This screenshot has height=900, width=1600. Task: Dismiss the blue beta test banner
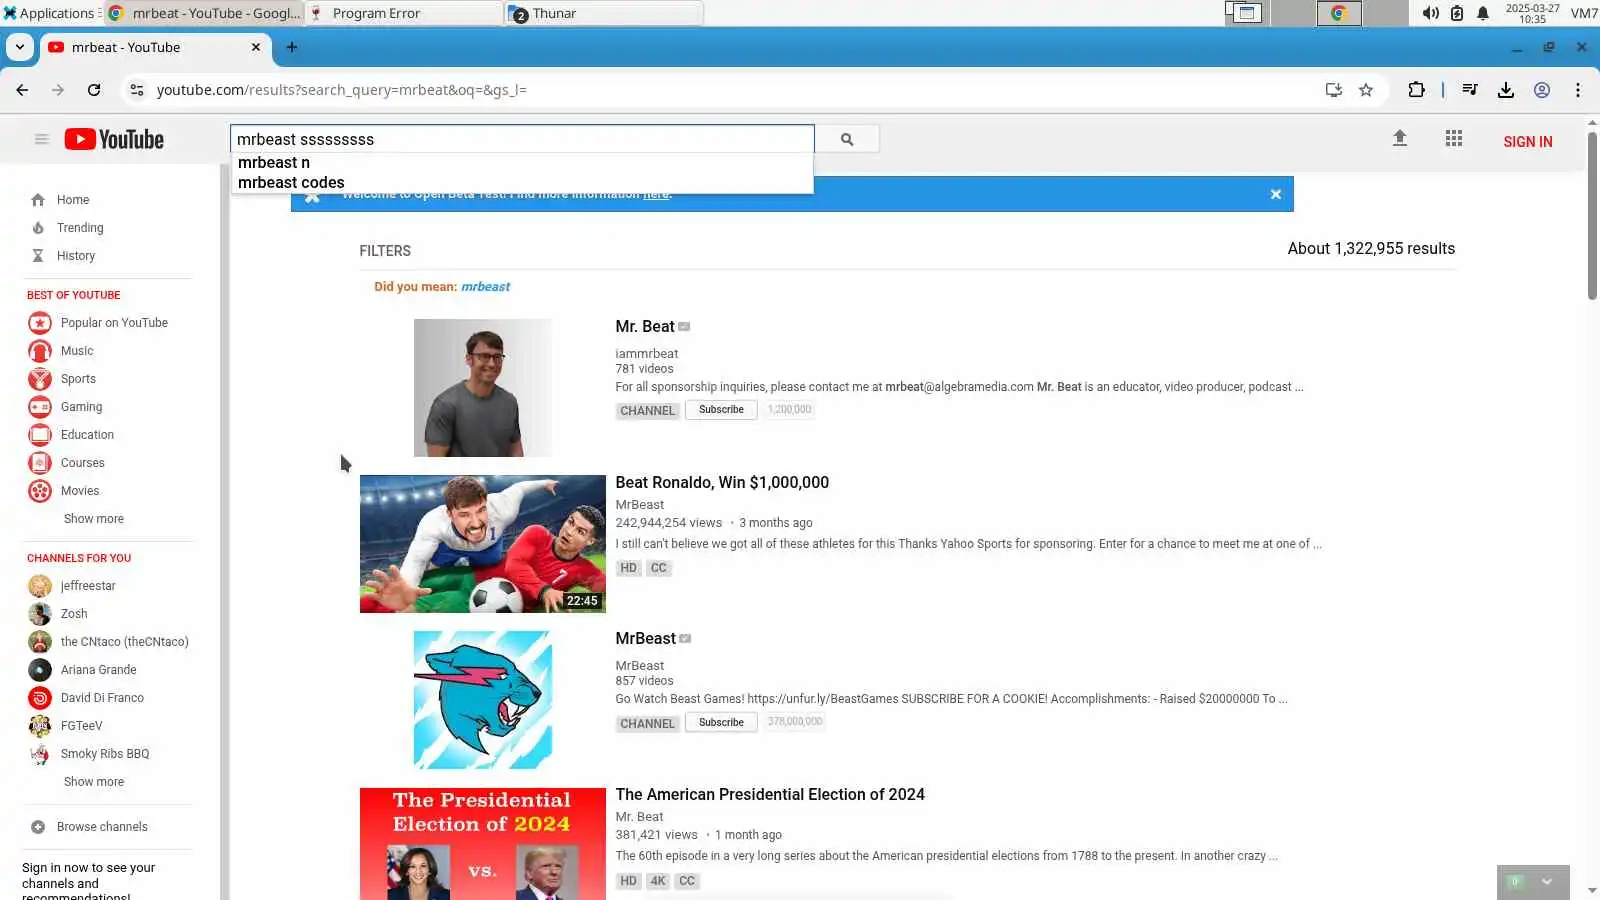click(1276, 194)
